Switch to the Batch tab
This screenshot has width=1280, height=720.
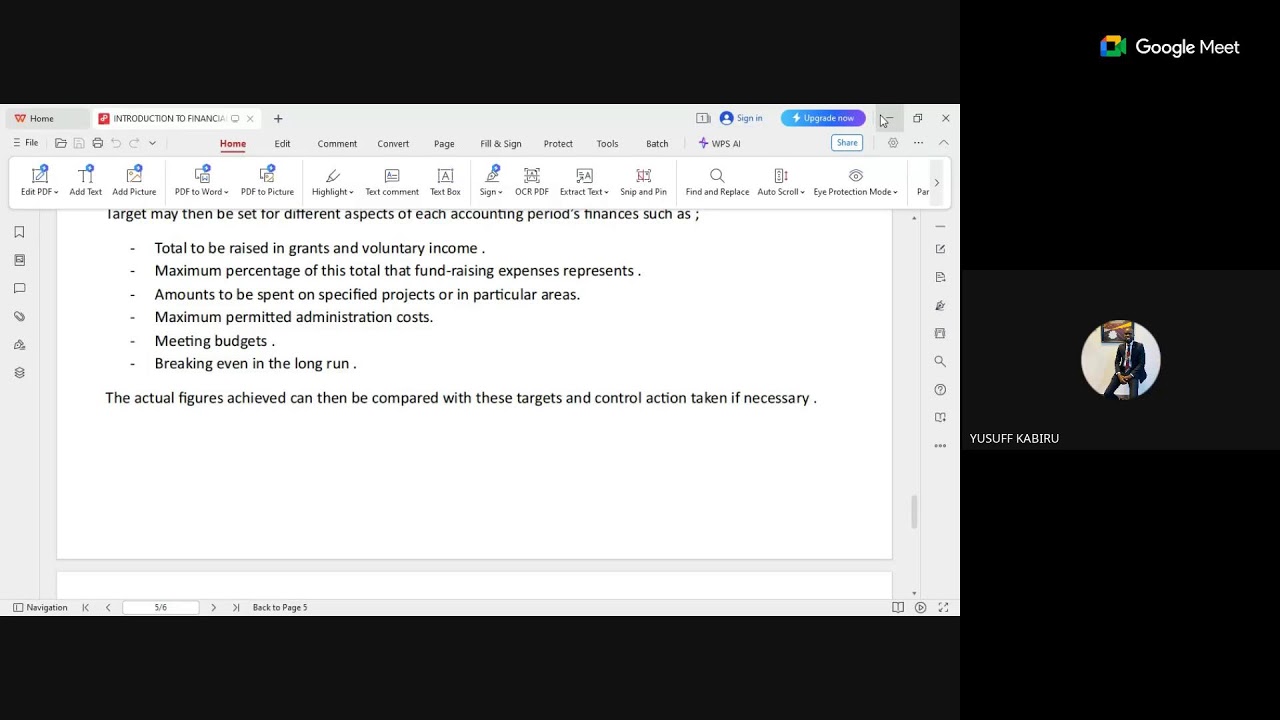[x=657, y=143]
